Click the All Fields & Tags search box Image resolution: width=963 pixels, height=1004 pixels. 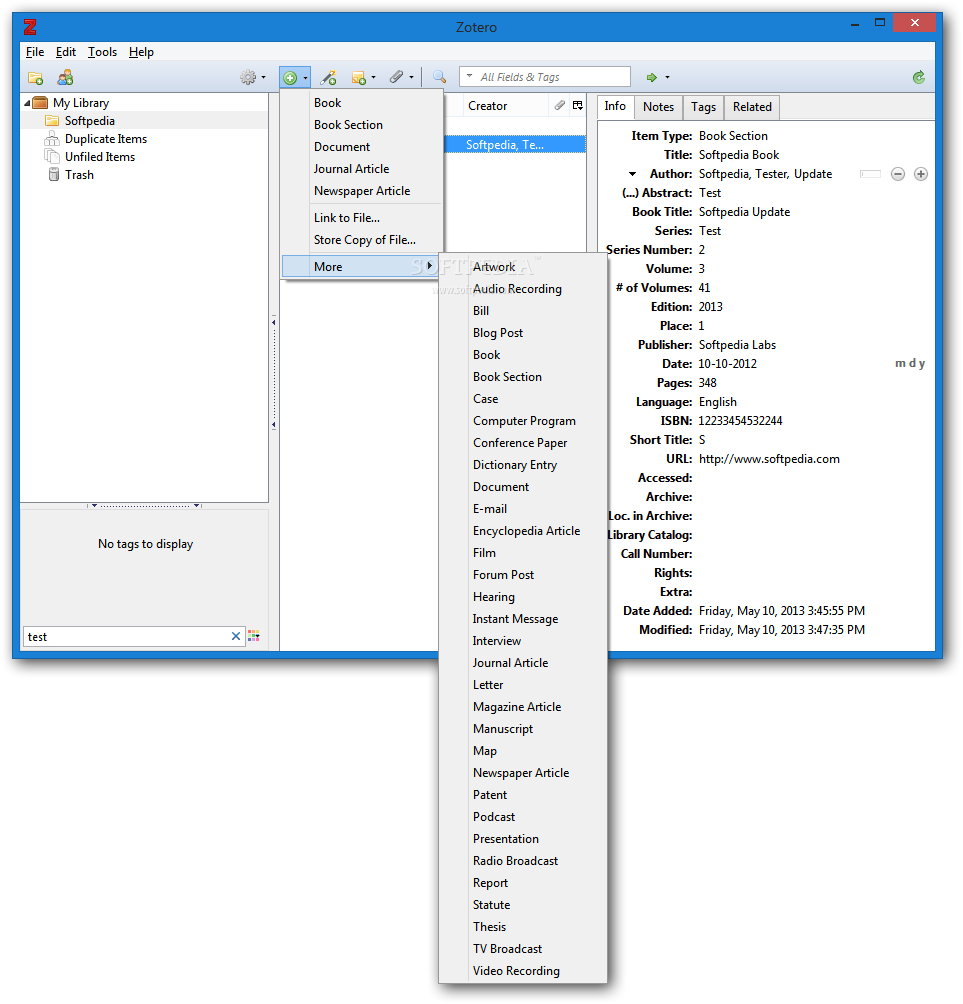[545, 77]
